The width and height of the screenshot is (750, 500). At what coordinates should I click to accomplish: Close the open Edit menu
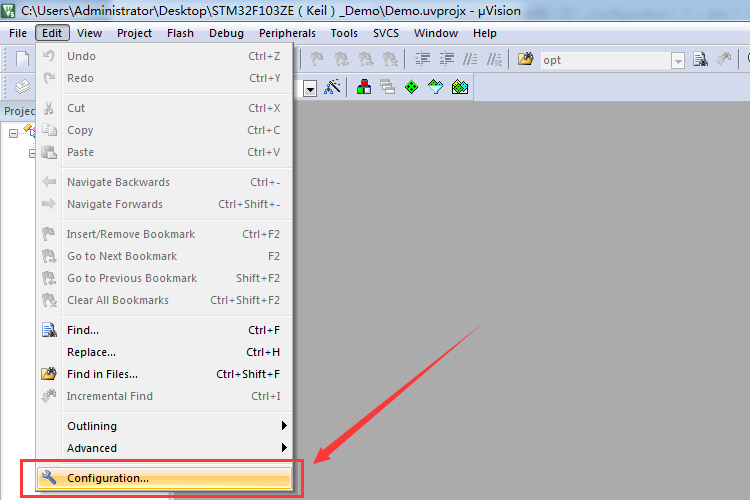pyautogui.click(x=52, y=33)
